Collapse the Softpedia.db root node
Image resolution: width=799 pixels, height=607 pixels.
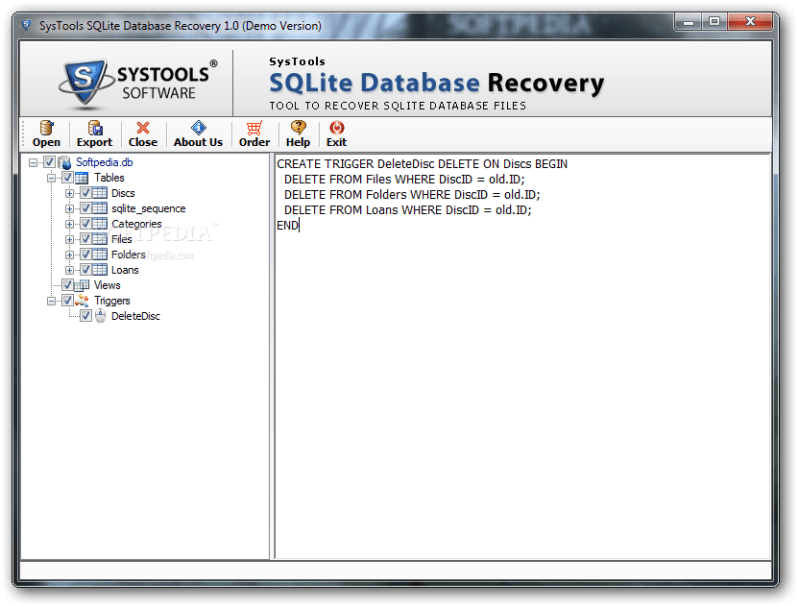(33, 163)
